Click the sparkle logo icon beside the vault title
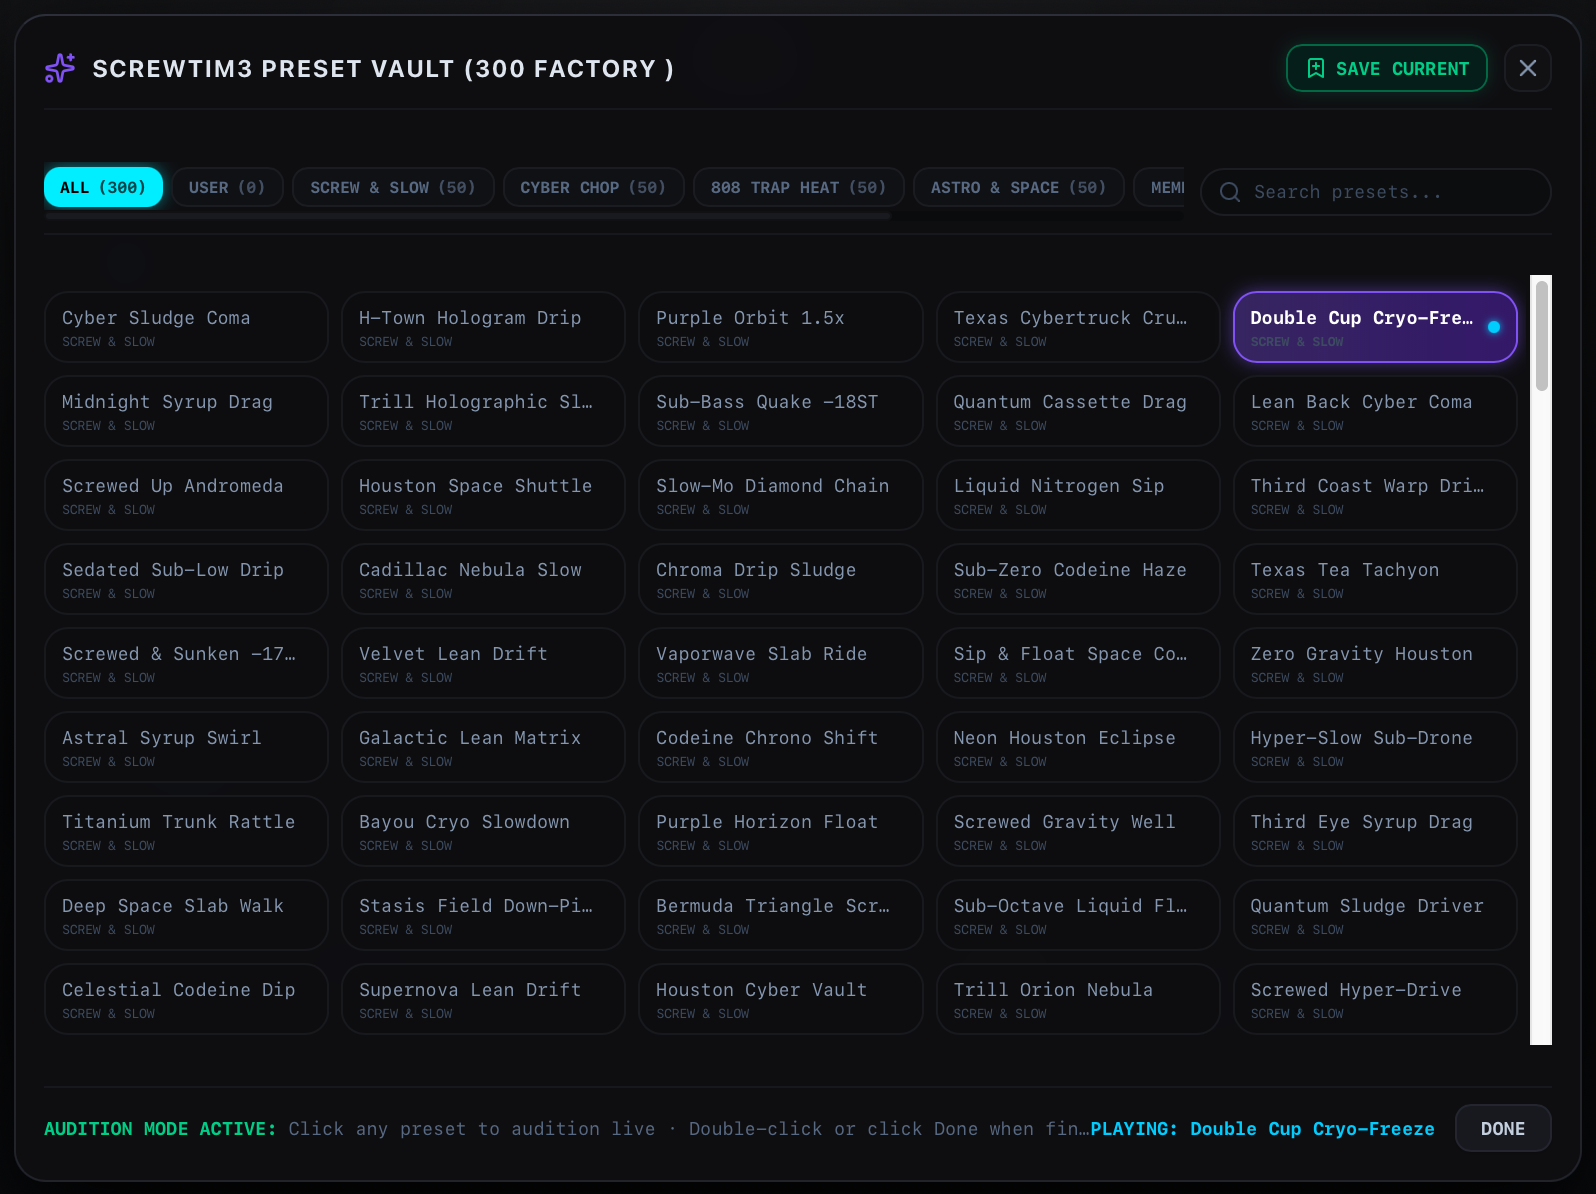Viewport: 1596px width, 1194px height. pos(60,68)
